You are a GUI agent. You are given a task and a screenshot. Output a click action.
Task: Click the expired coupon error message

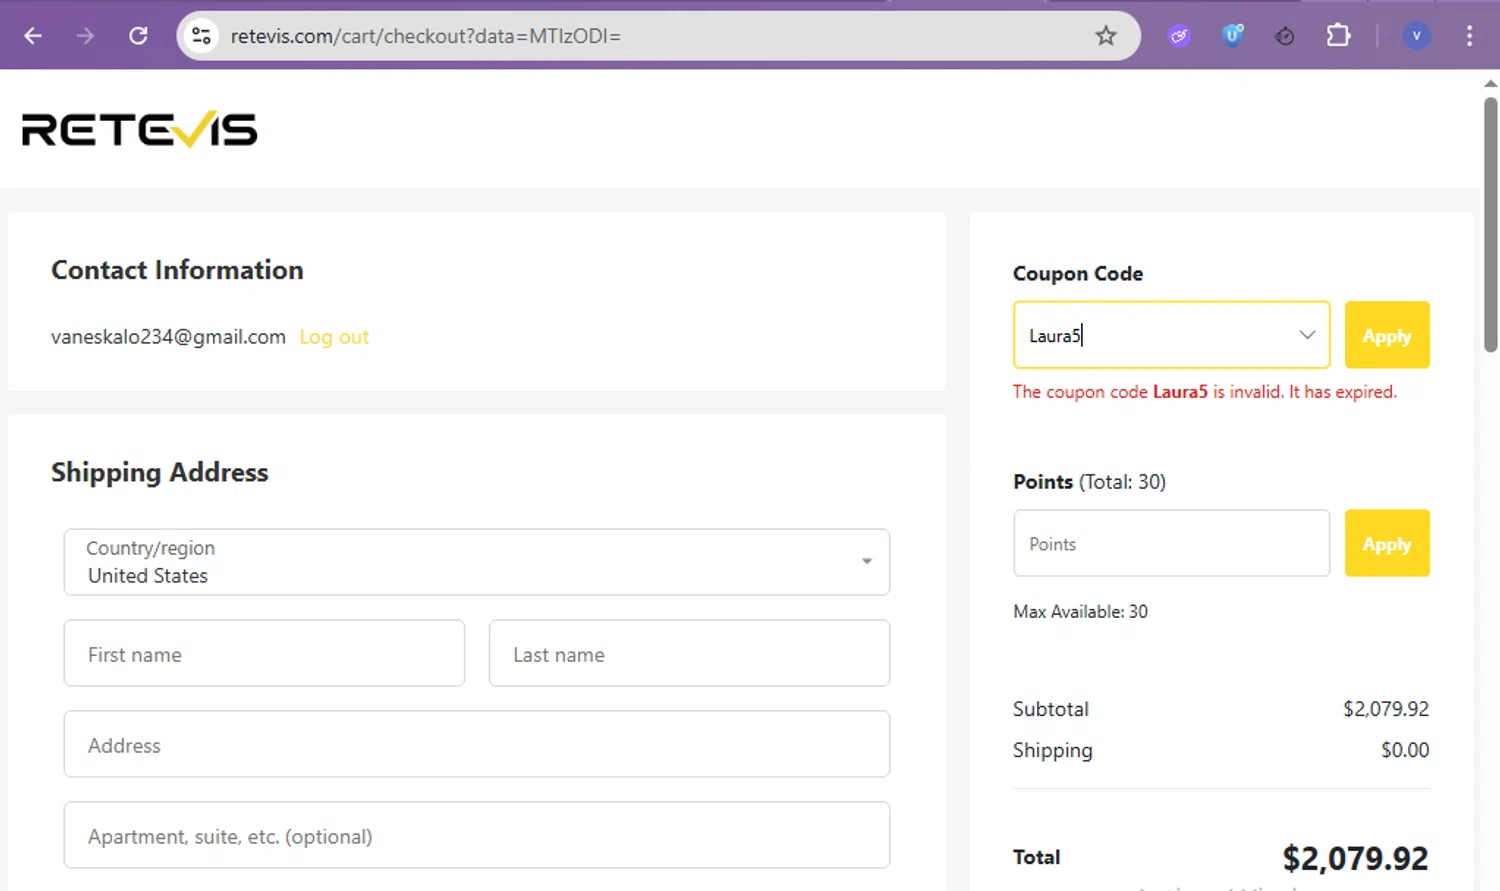pos(1205,392)
